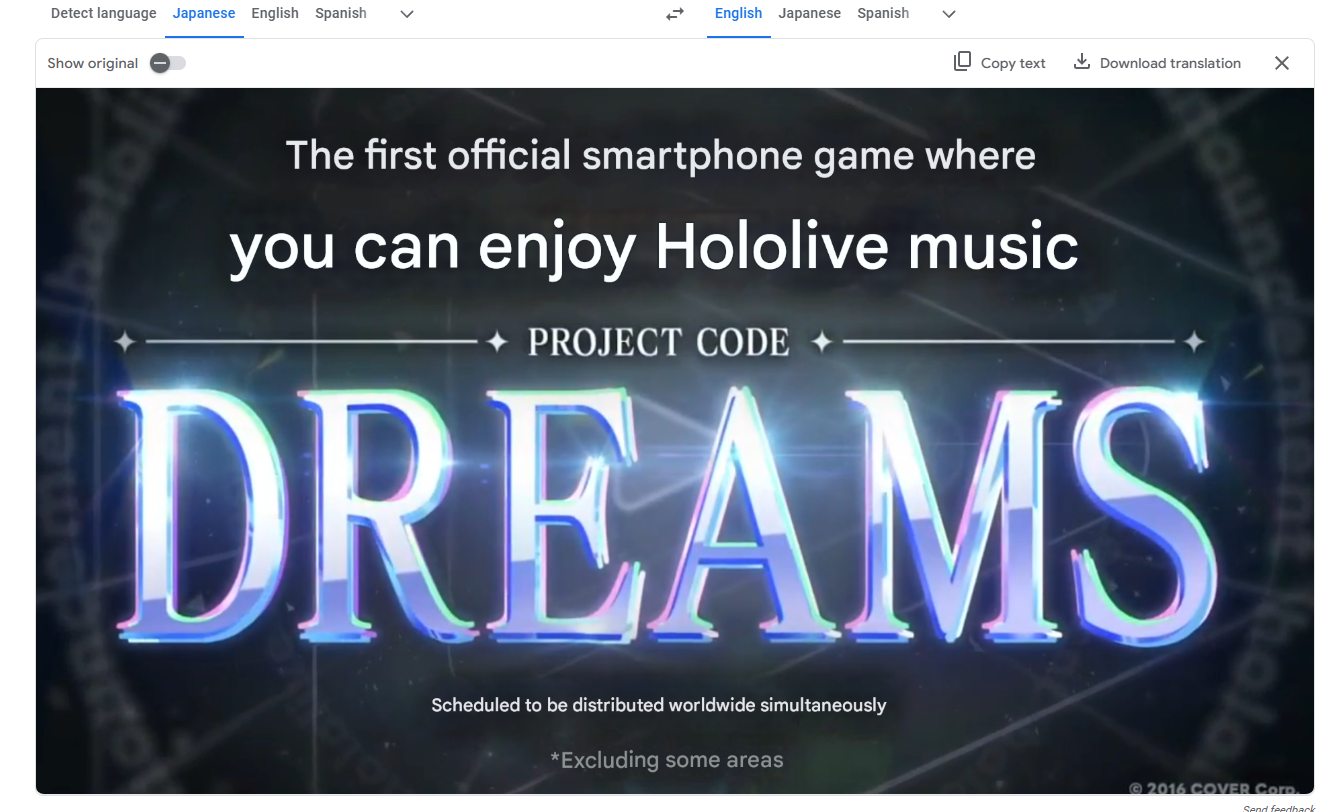Switch source language to English
The height and width of the screenshot is (812, 1339).
tap(275, 13)
